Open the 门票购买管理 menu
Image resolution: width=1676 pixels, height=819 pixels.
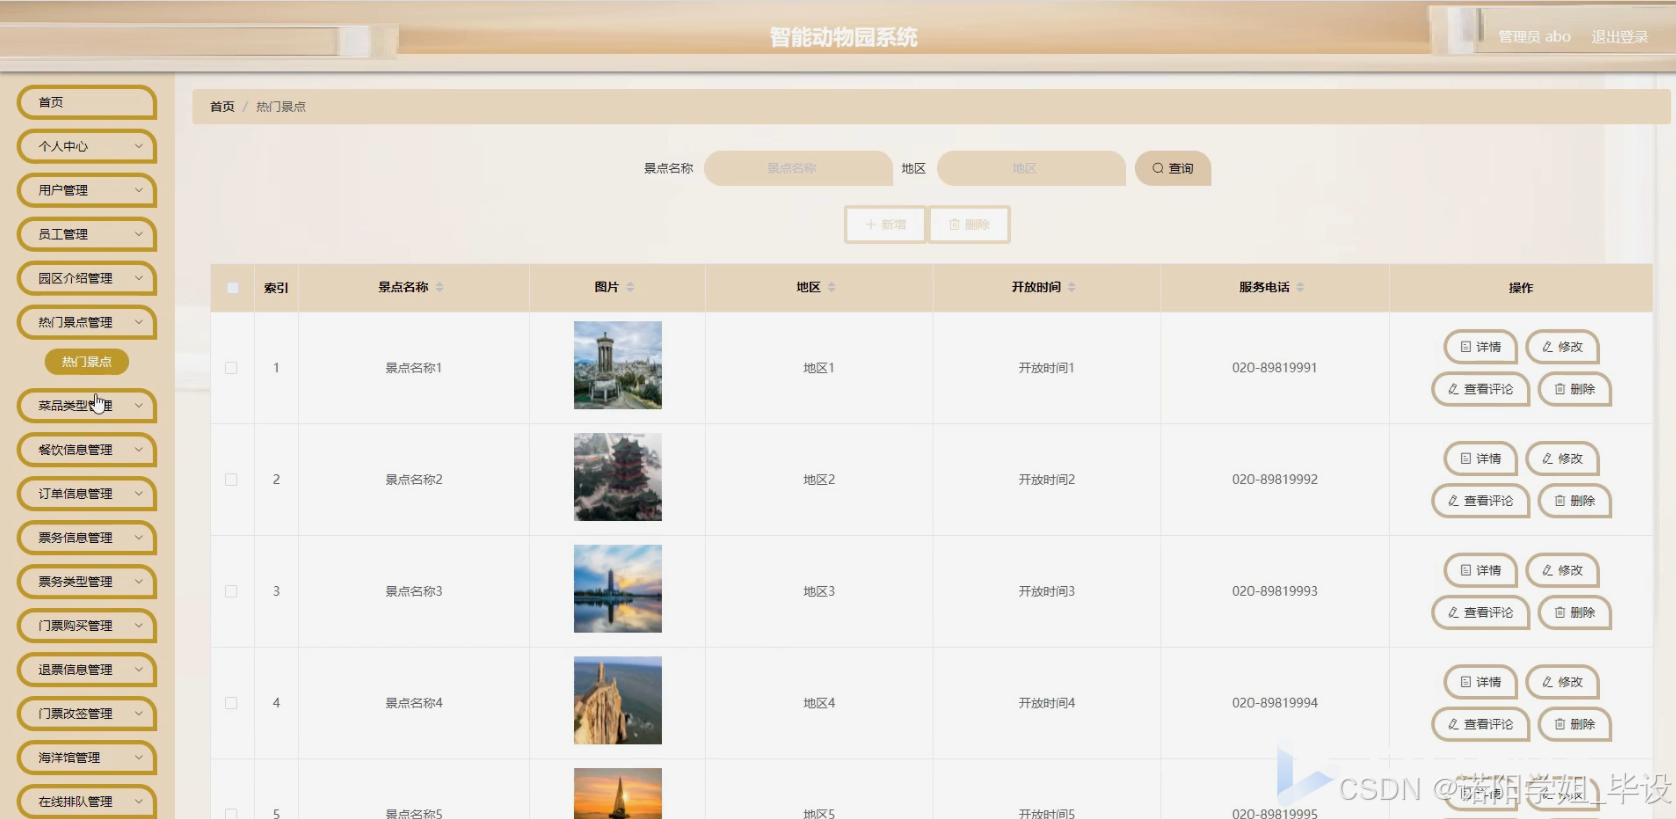click(87, 626)
